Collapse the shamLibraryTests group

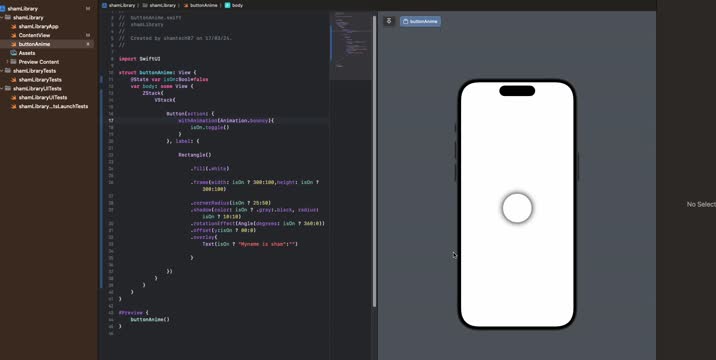[x=2, y=71]
